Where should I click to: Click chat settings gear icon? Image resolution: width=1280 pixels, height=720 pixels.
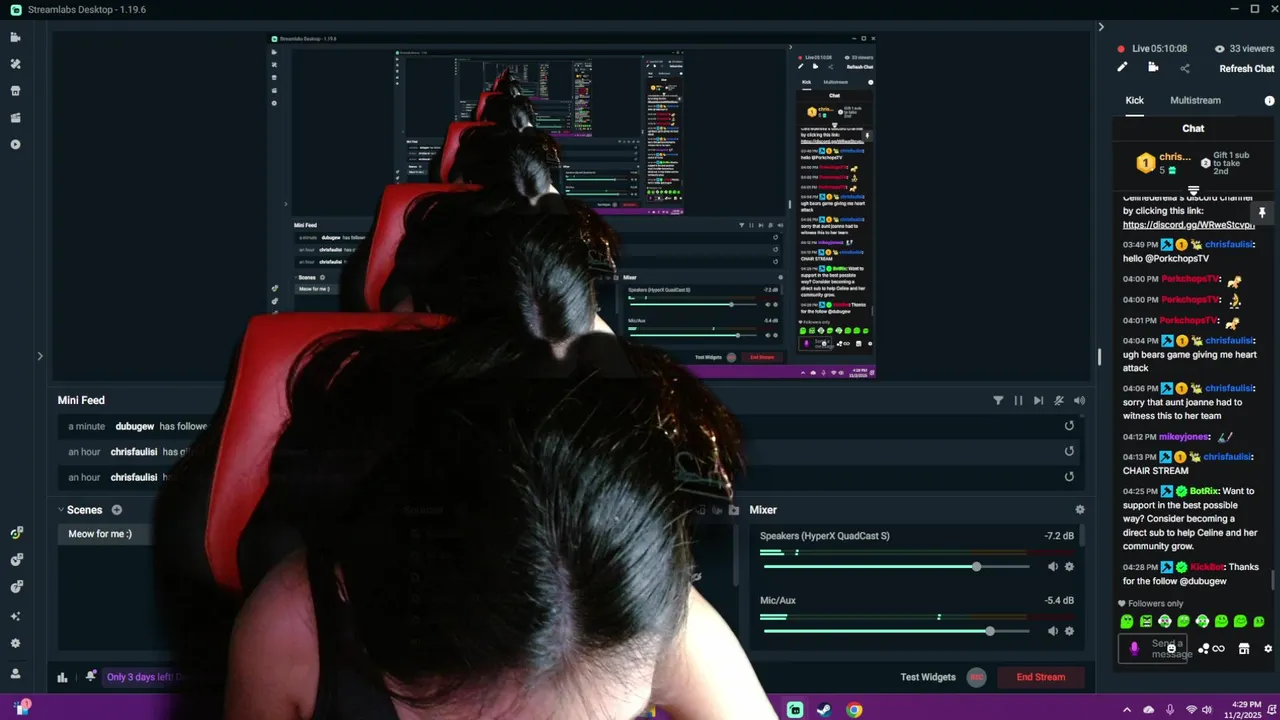[1268, 649]
